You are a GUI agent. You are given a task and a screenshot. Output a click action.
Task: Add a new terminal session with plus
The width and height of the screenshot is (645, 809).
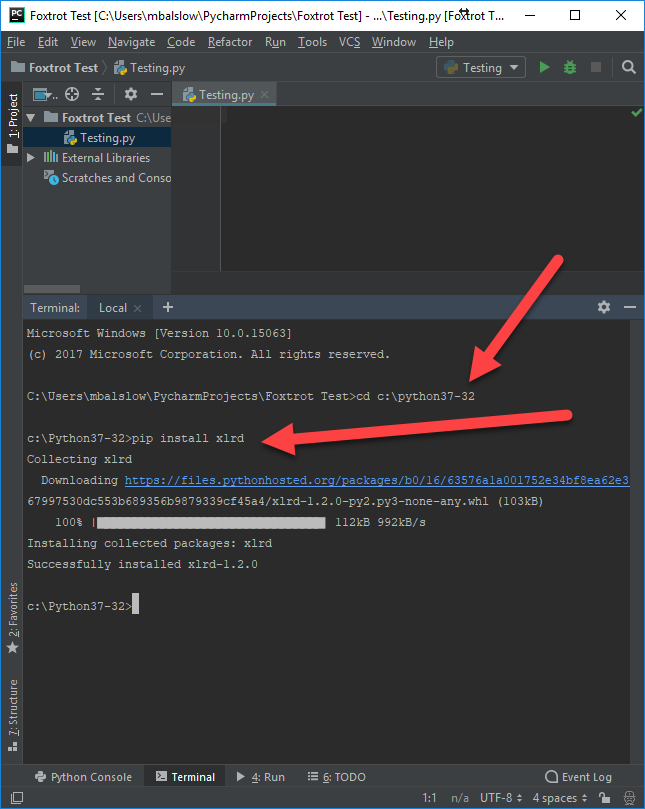pyautogui.click(x=168, y=308)
